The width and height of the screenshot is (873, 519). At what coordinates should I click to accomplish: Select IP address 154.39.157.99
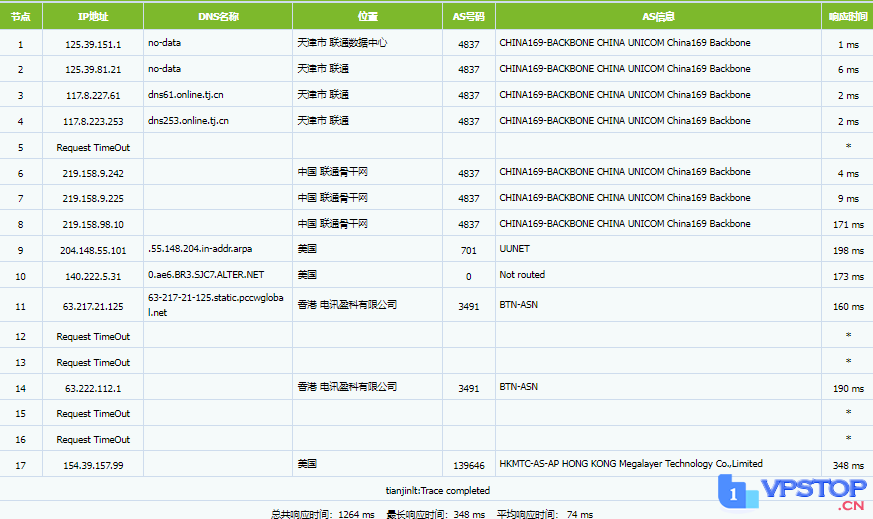pyautogui.click(x=93, y=466)
